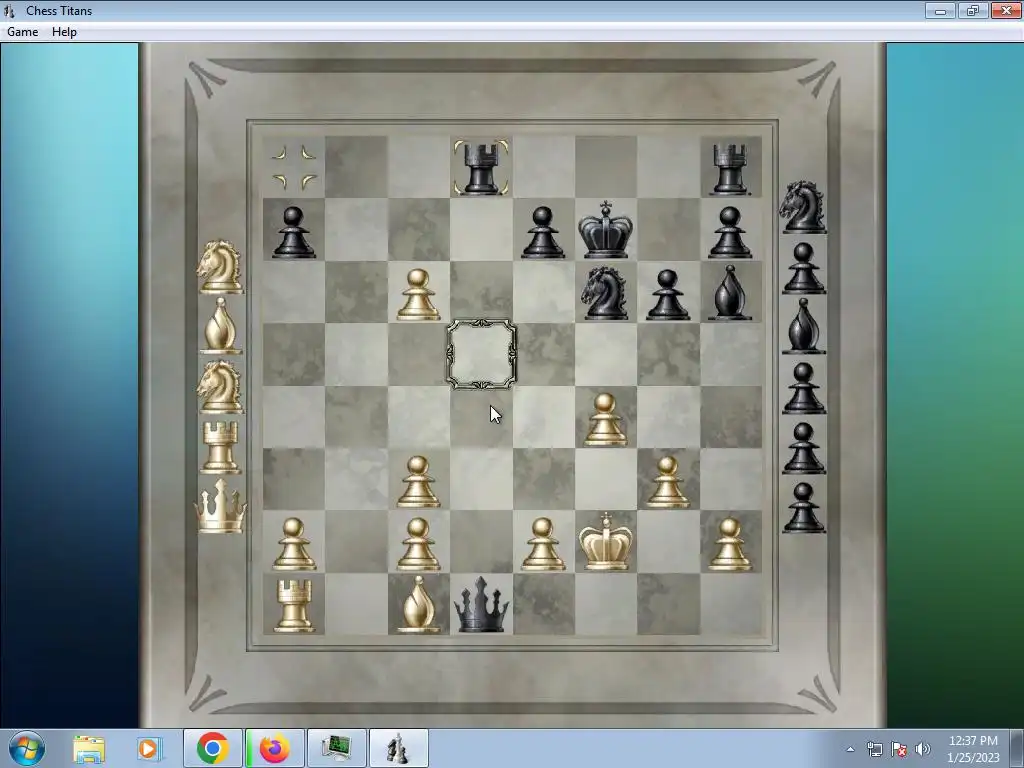Select the black pawn on h7
1024x768 pixels.
(x=730, y=232)
